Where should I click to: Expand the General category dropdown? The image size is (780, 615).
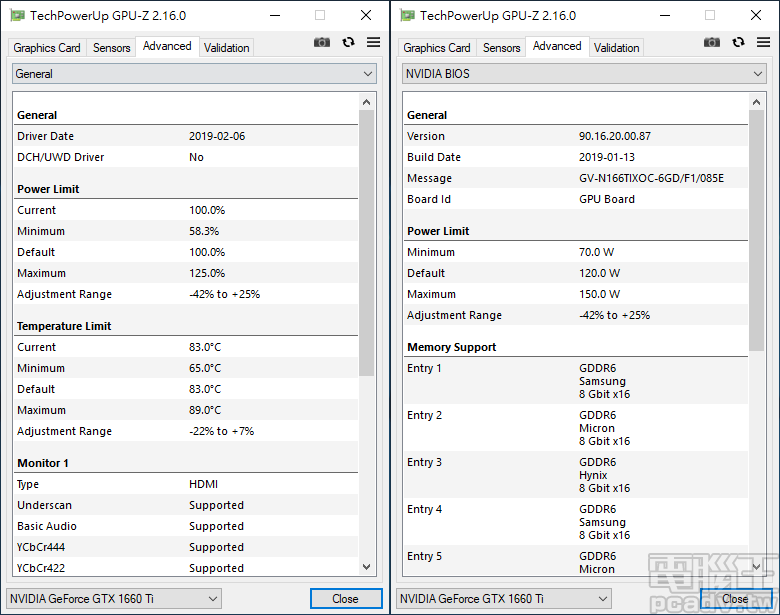pos(194,74)
